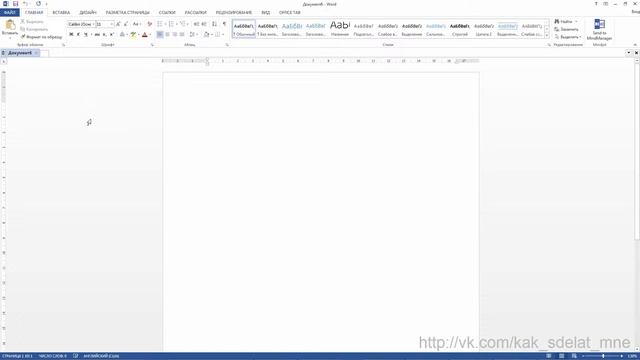Click the line spacing icon

point(192,34)
